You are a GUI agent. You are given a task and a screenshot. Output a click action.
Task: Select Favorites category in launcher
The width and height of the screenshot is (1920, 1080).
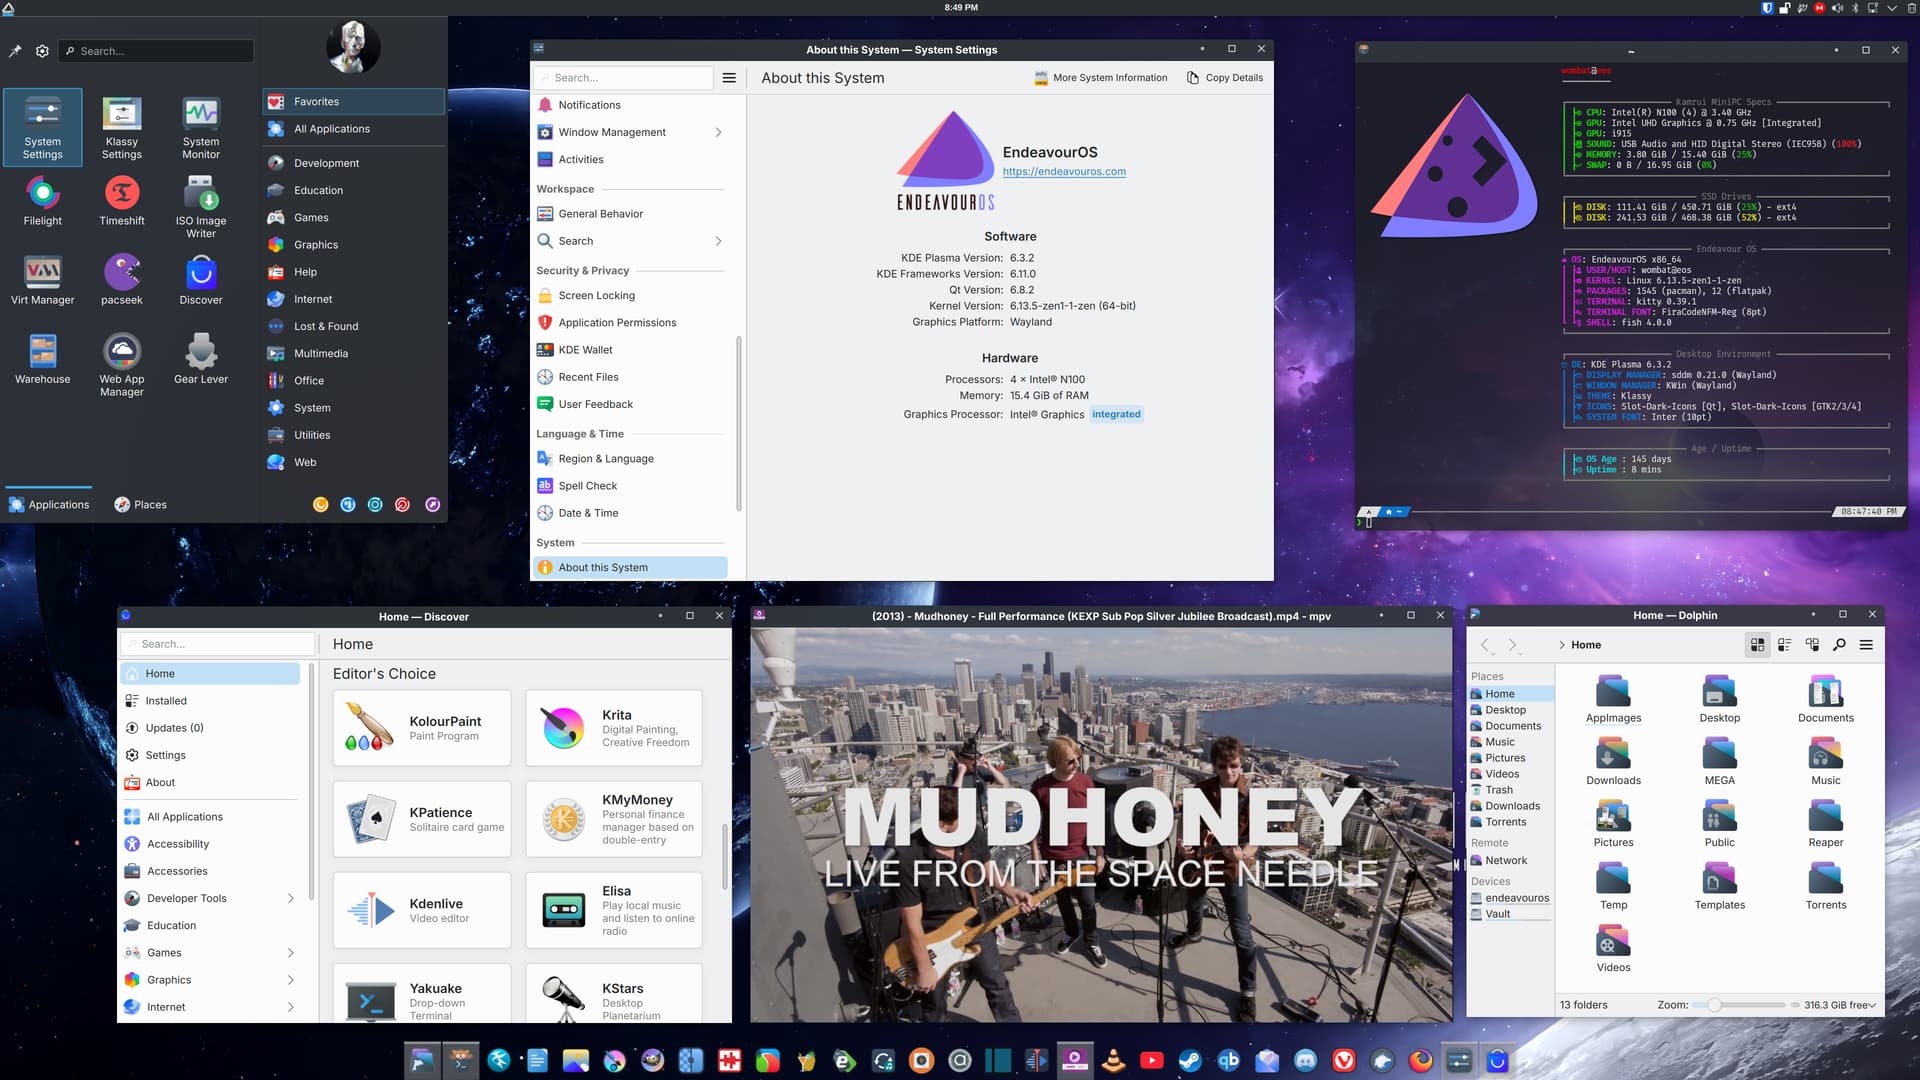(354, 101)
